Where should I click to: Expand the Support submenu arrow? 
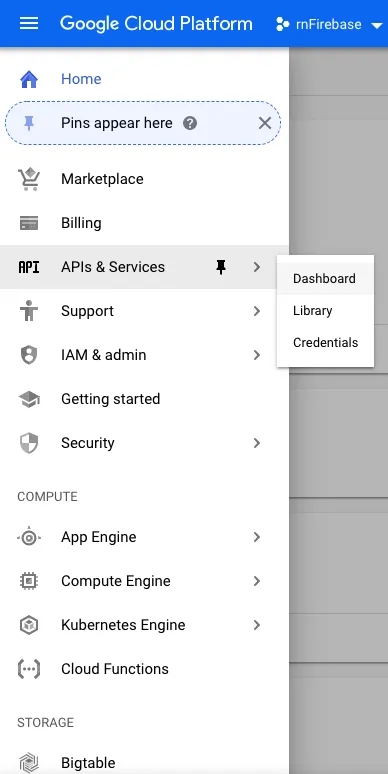click(x=257, y=311)
